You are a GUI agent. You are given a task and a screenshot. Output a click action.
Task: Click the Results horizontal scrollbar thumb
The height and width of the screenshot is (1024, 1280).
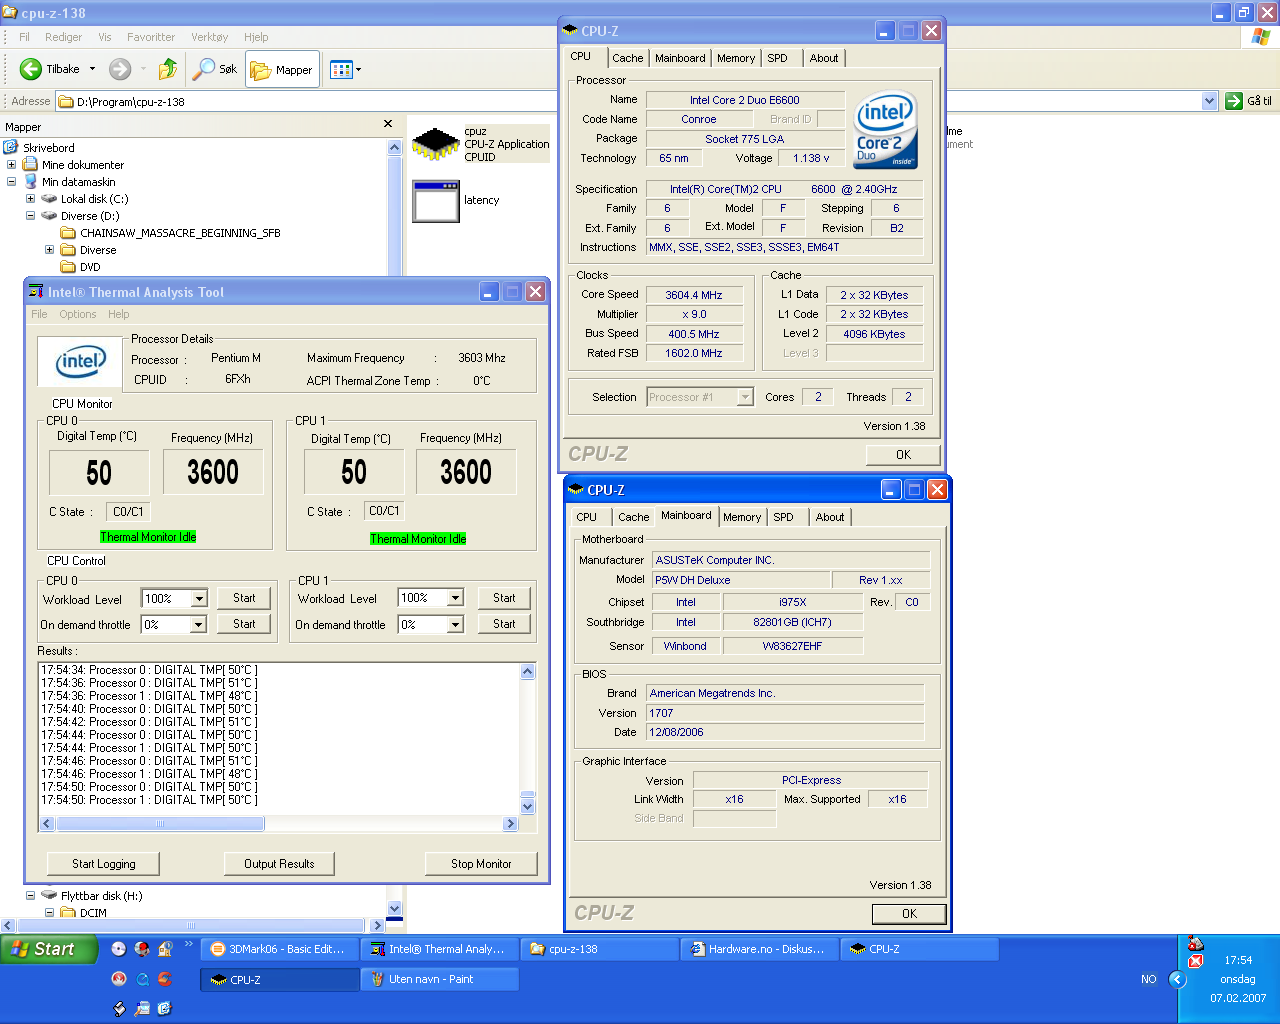click(x=160, y=824)
